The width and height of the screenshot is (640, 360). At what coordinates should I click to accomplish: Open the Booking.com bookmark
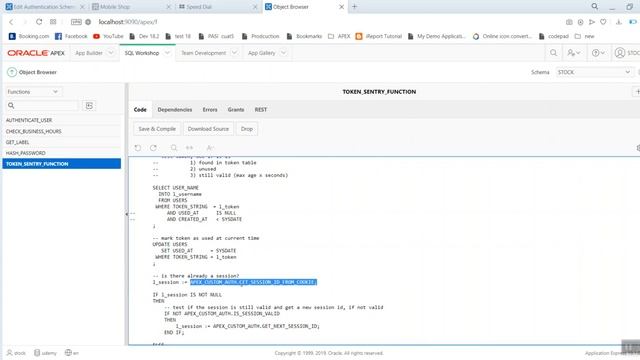[29, 36]
